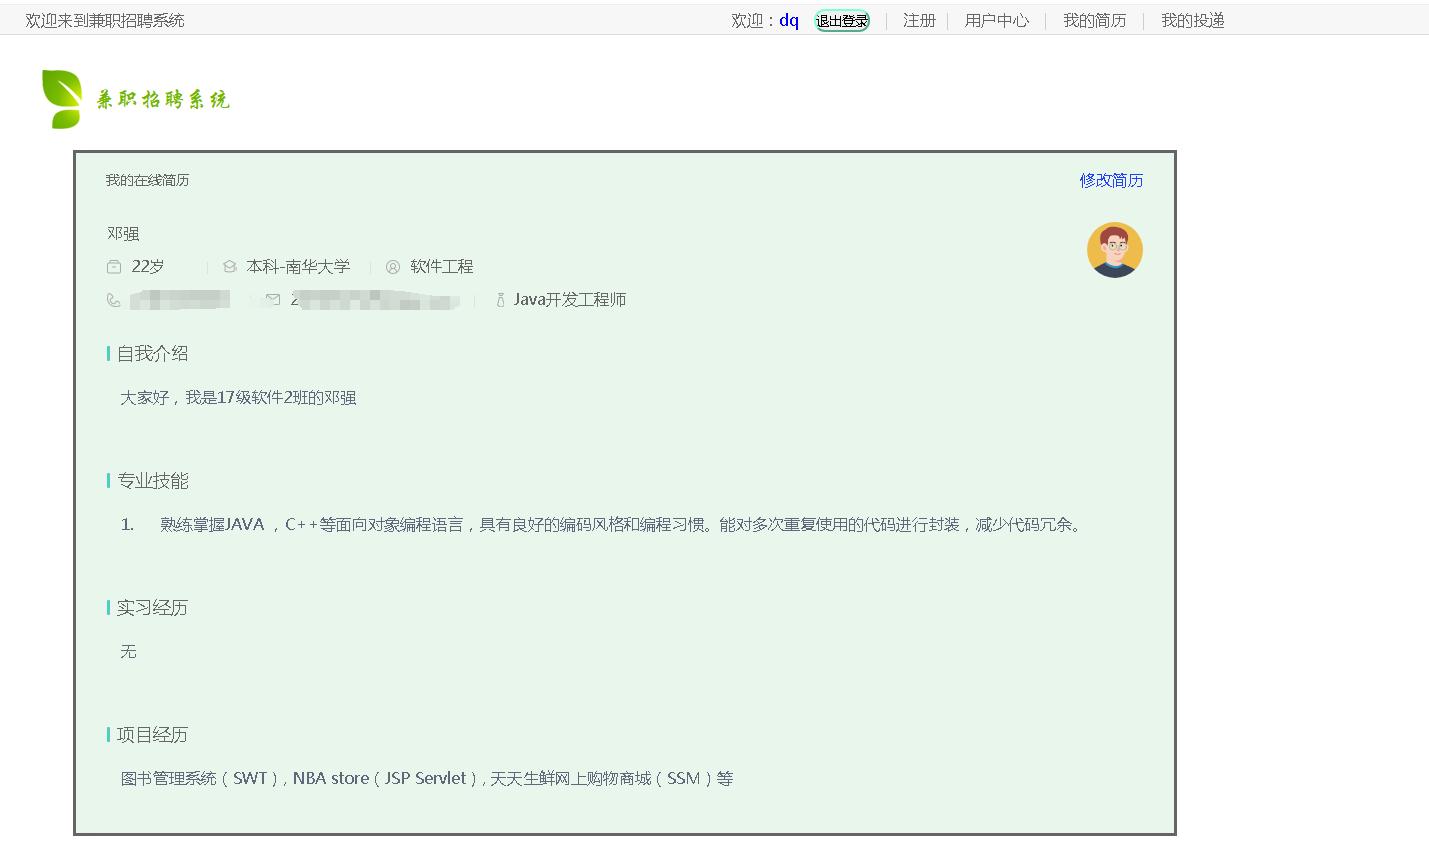
Task: Click the graduation cap icon before 本科-南华大学
Action: coord(232,266)
